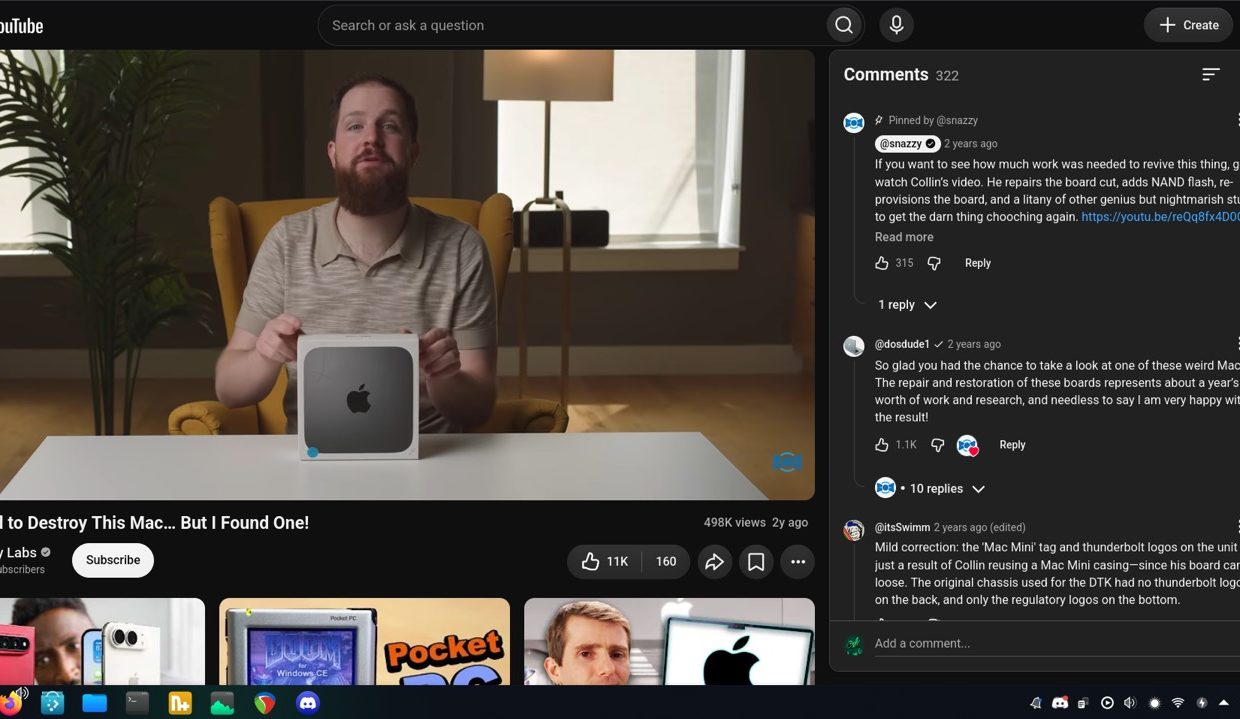
Task: Click the 'Comments 322' header text
Action: point(901,75)
